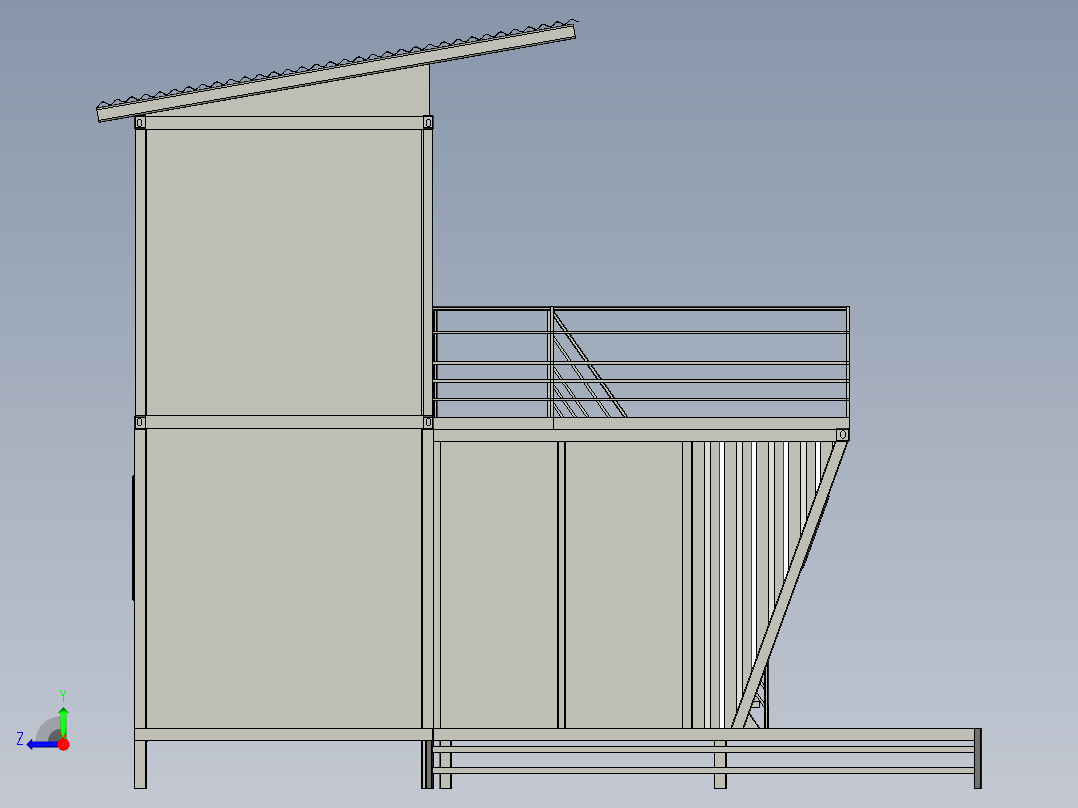Pick the dark end post of ground fence

978,758
